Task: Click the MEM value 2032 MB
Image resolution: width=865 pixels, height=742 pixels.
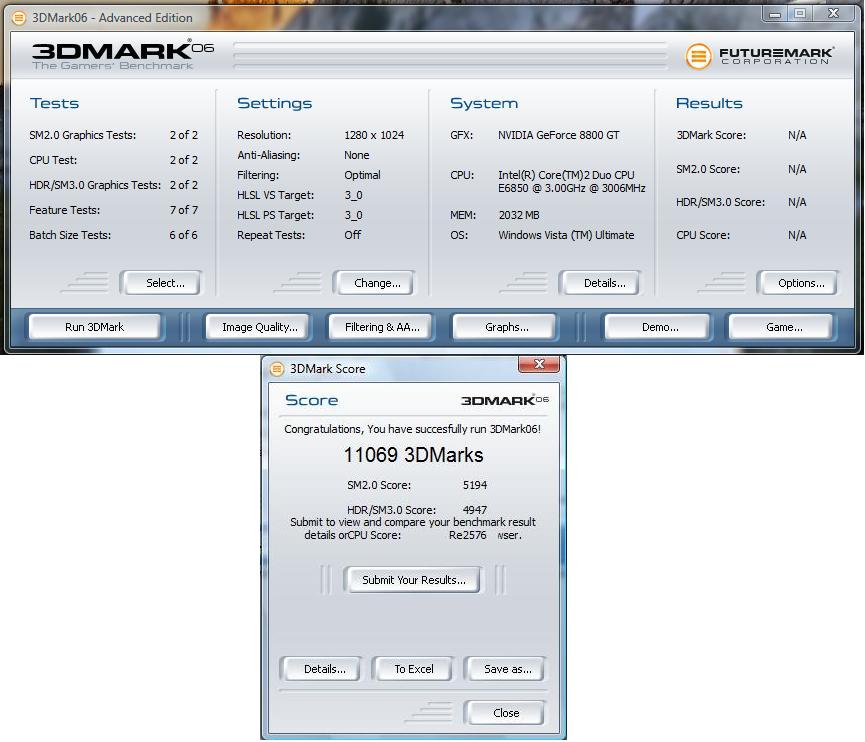Action: [519, 215]
